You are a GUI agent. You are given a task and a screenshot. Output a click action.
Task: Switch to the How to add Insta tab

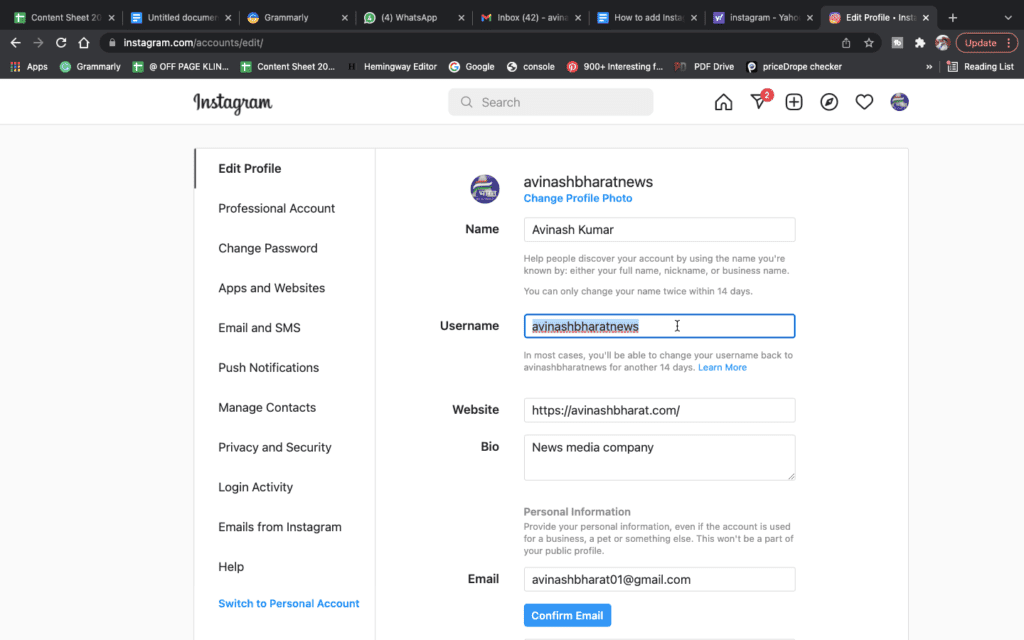pyautogui.click(x=646, y=18)
